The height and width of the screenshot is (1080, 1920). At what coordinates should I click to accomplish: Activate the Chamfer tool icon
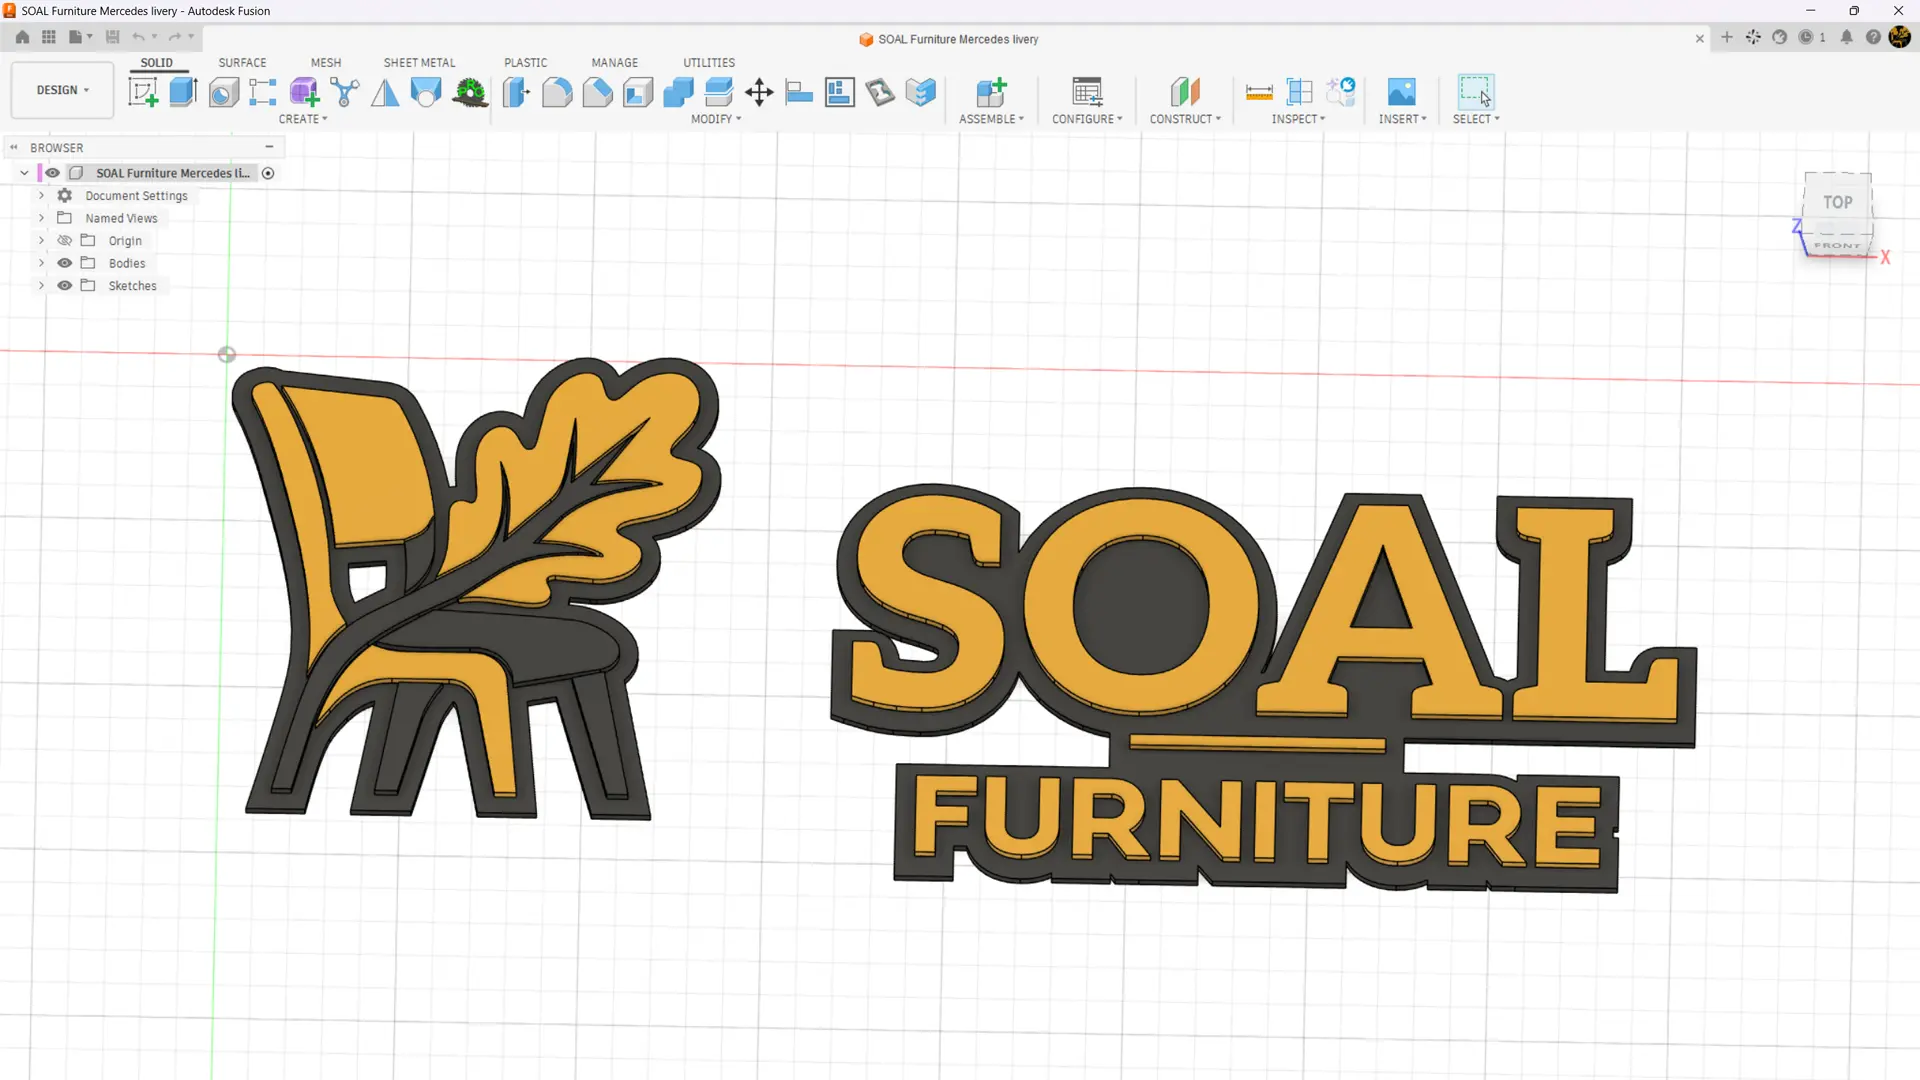[x=597, y=92]
